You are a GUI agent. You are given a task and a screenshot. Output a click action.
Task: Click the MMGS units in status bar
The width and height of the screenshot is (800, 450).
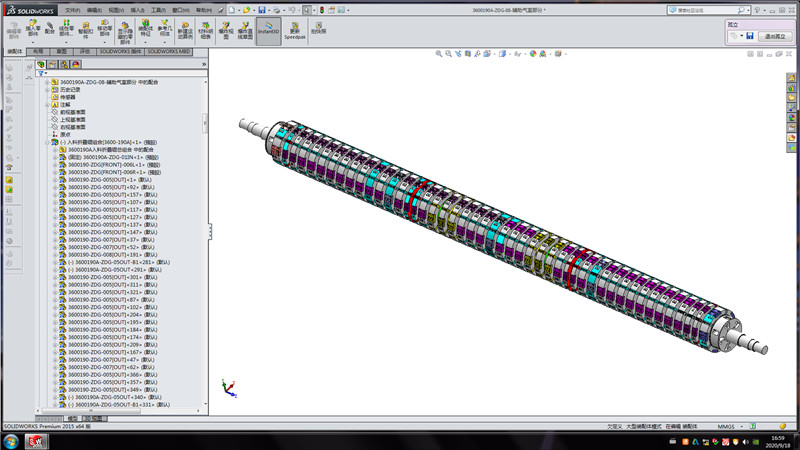(x=727, y=427)
